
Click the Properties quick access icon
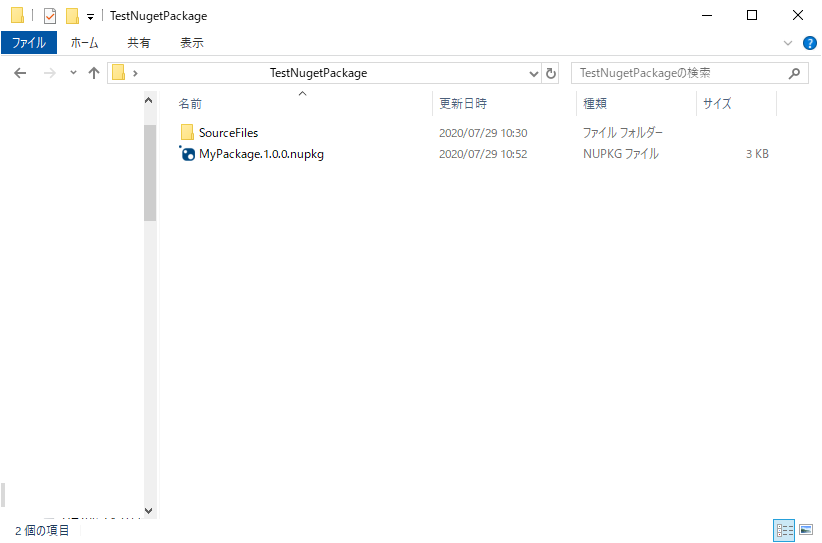pos(50,16)
